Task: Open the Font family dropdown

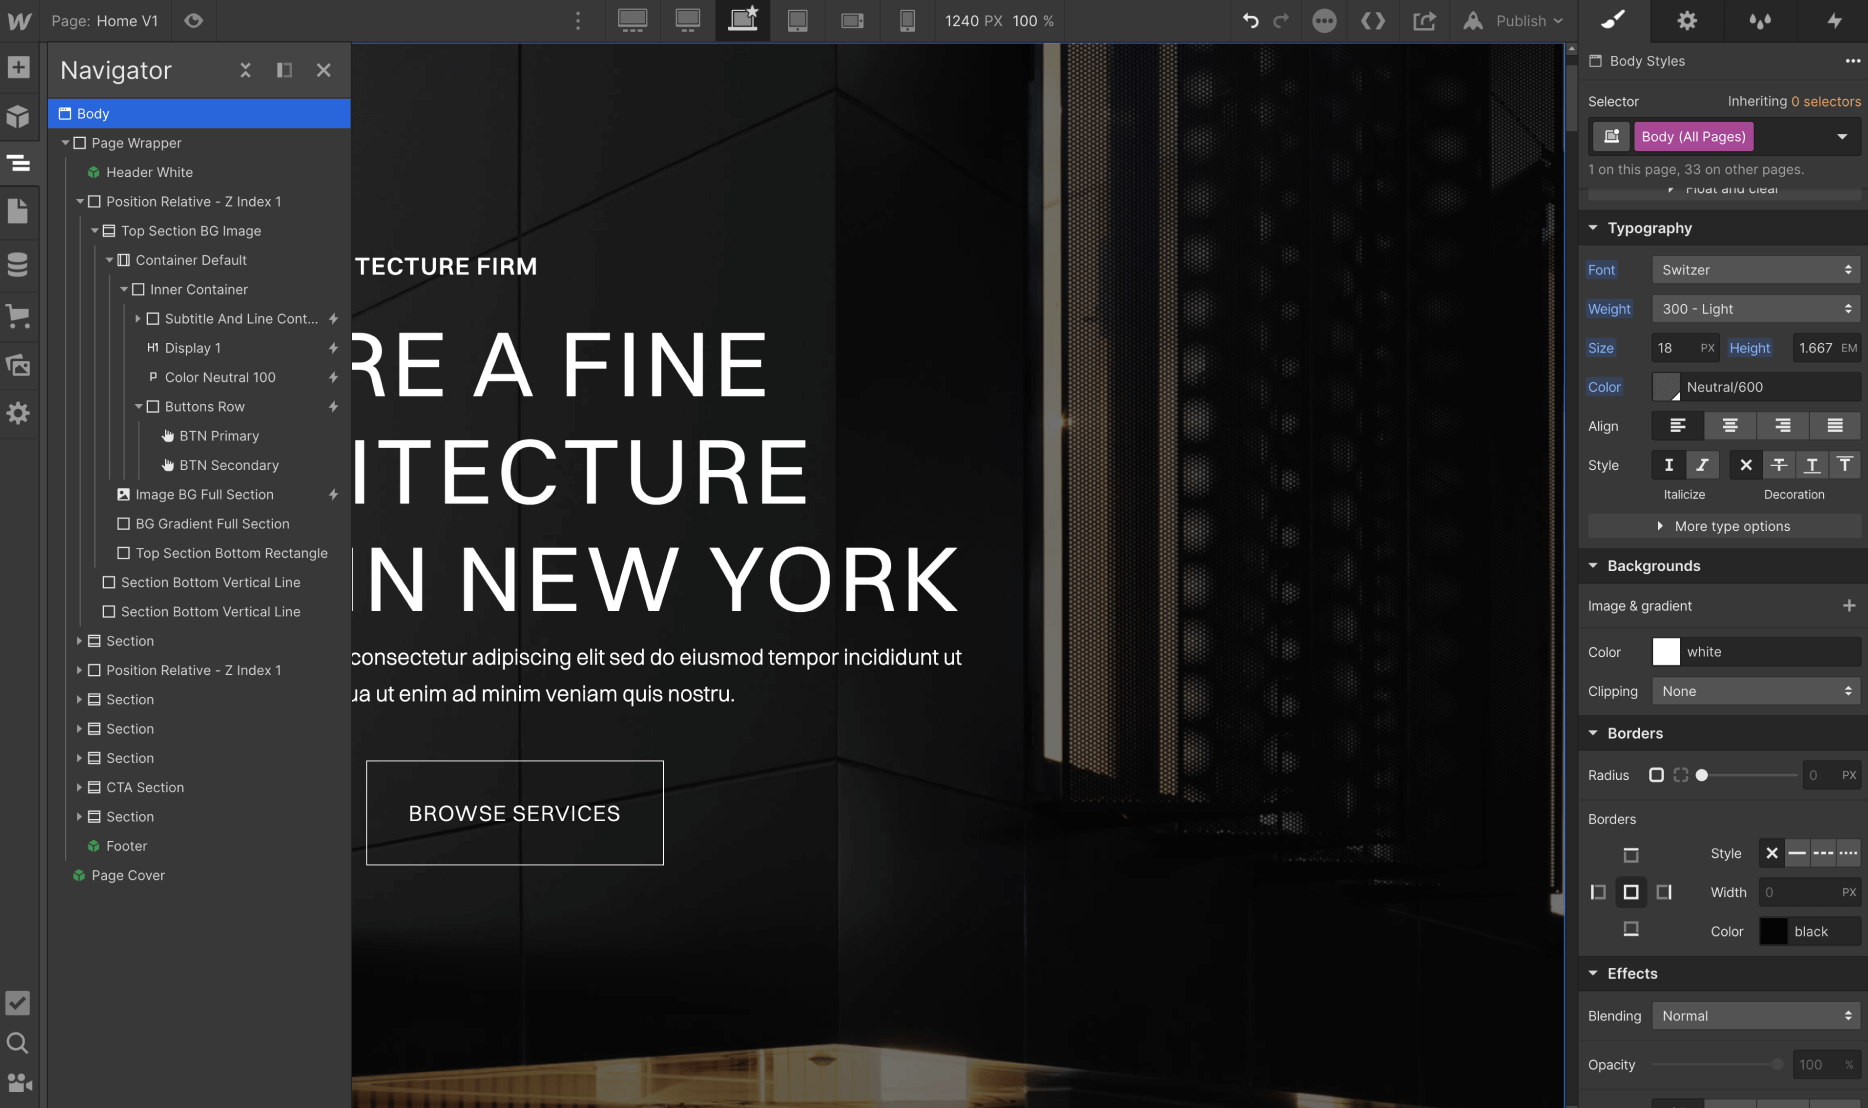Action: (x=1755, y=269)
